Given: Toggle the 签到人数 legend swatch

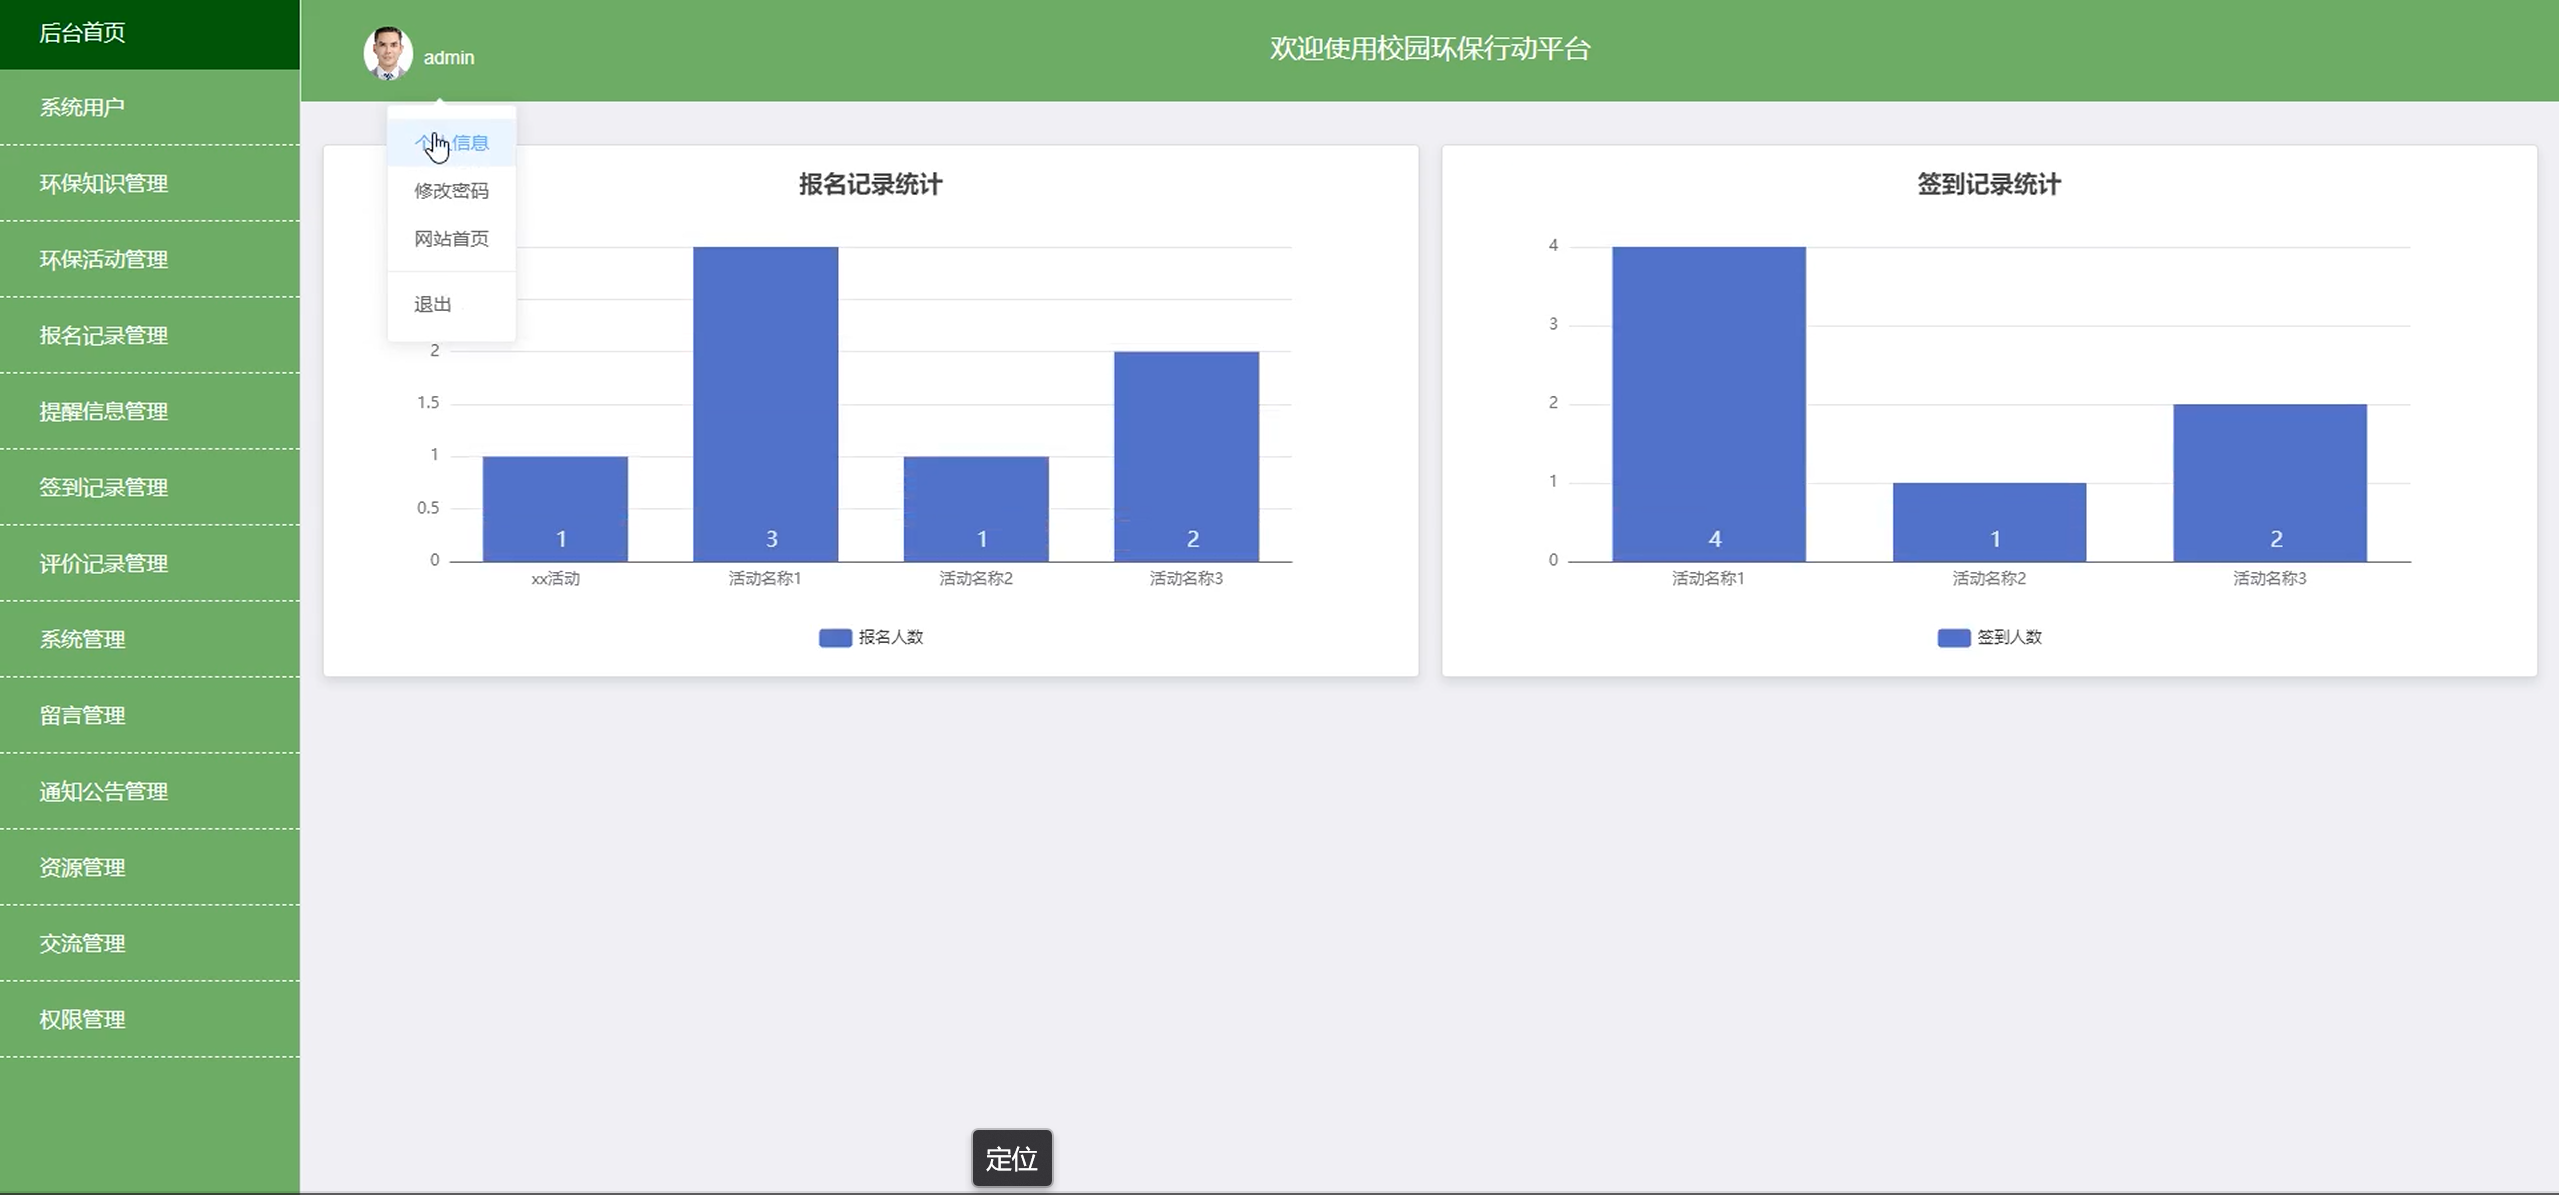Looking at the screenshot, I should tap(1953, 638).
